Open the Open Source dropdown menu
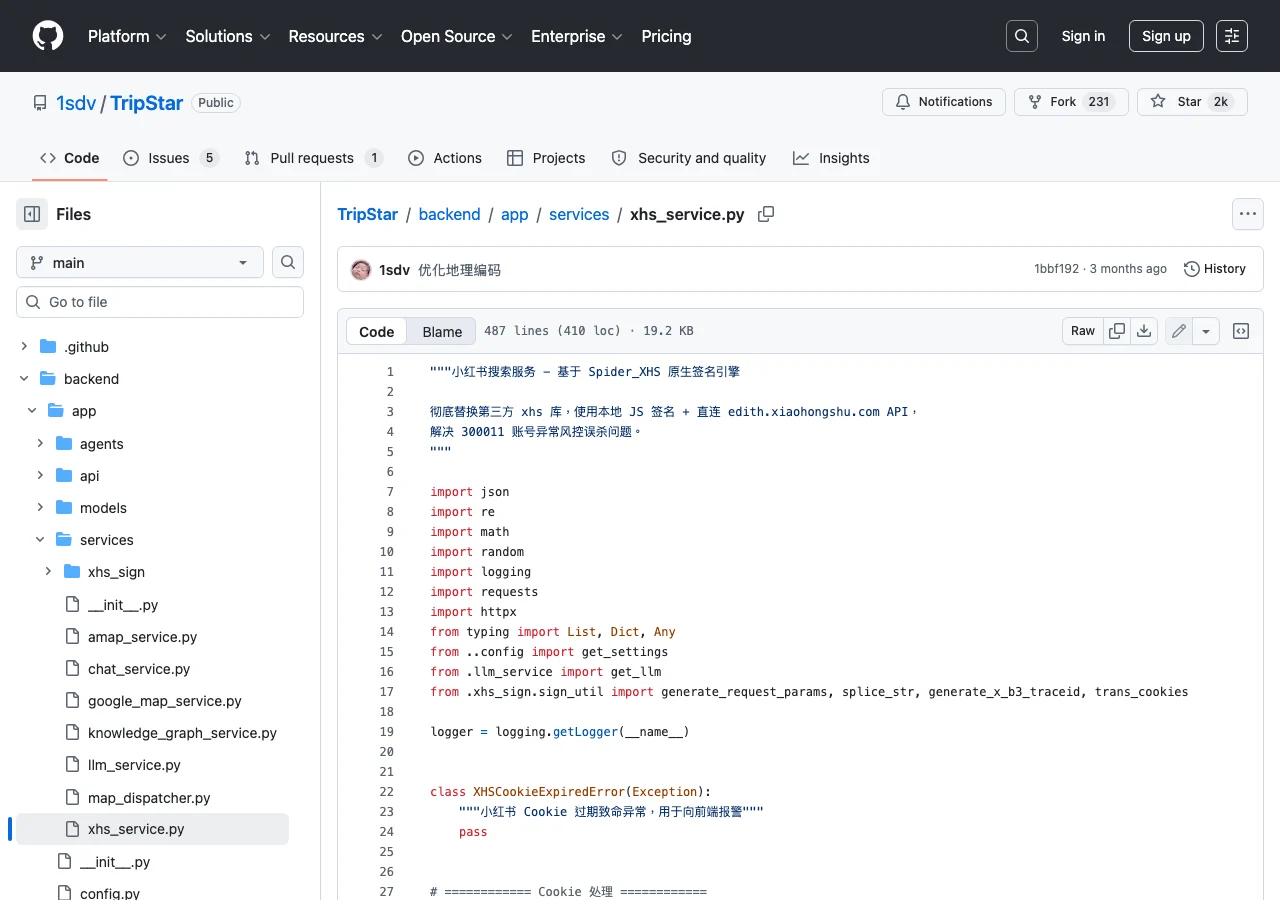The image size is (1280, 900). pos(457,36)
